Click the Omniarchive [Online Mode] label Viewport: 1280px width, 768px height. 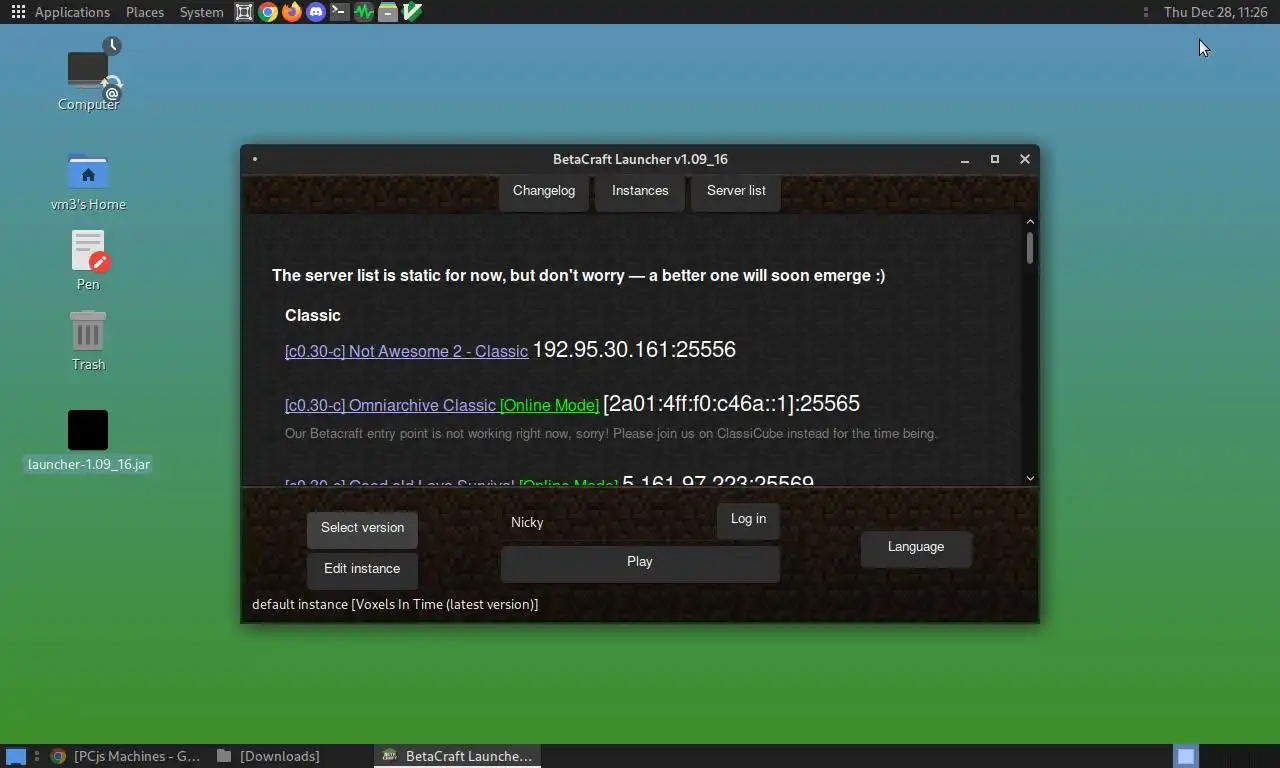click(549, 405)
